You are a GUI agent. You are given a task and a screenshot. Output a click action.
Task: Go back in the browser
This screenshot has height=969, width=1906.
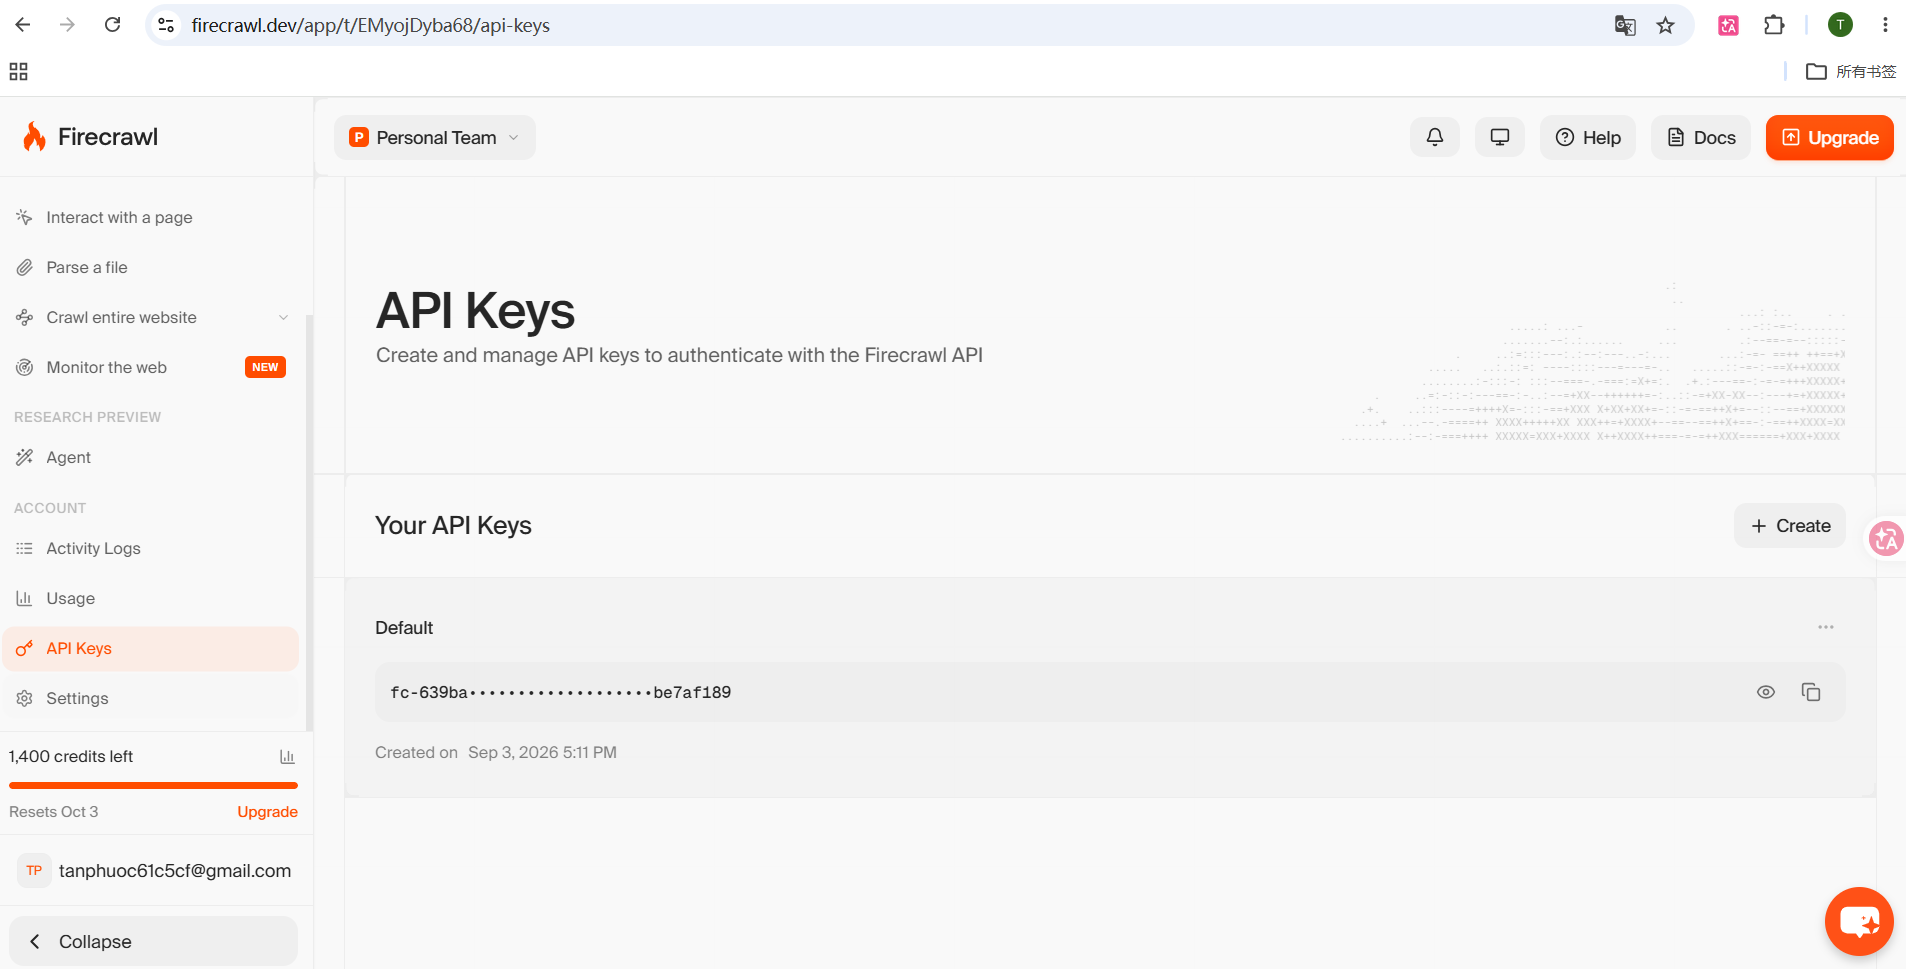click(23, 25)
